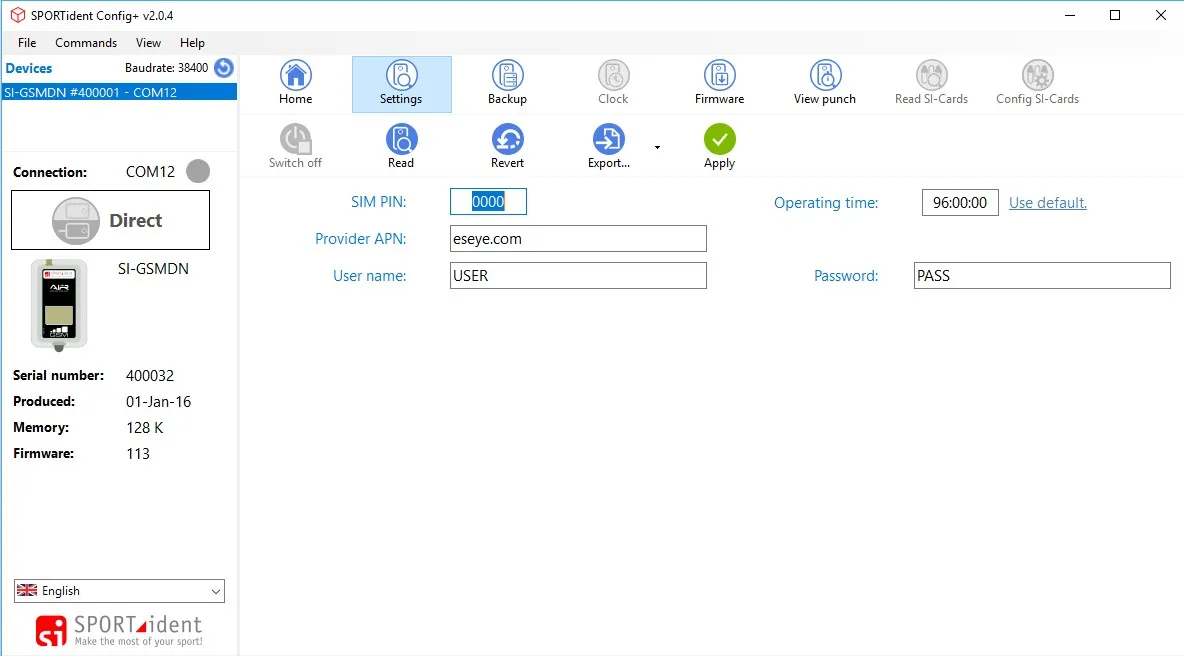The height and width of the screenshot is (656, 1184).
Task: Open the View punch tool
Action: [x=825, y=84]
